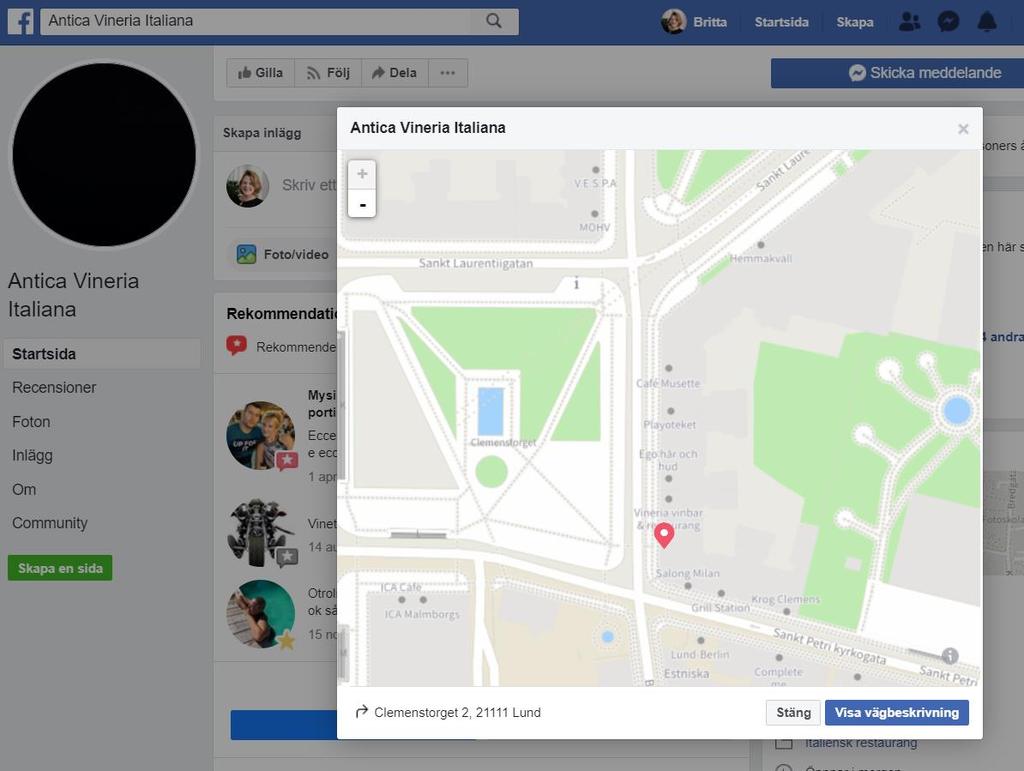
Task: Click the Gilla button
Action: click(x=261, y=72)
